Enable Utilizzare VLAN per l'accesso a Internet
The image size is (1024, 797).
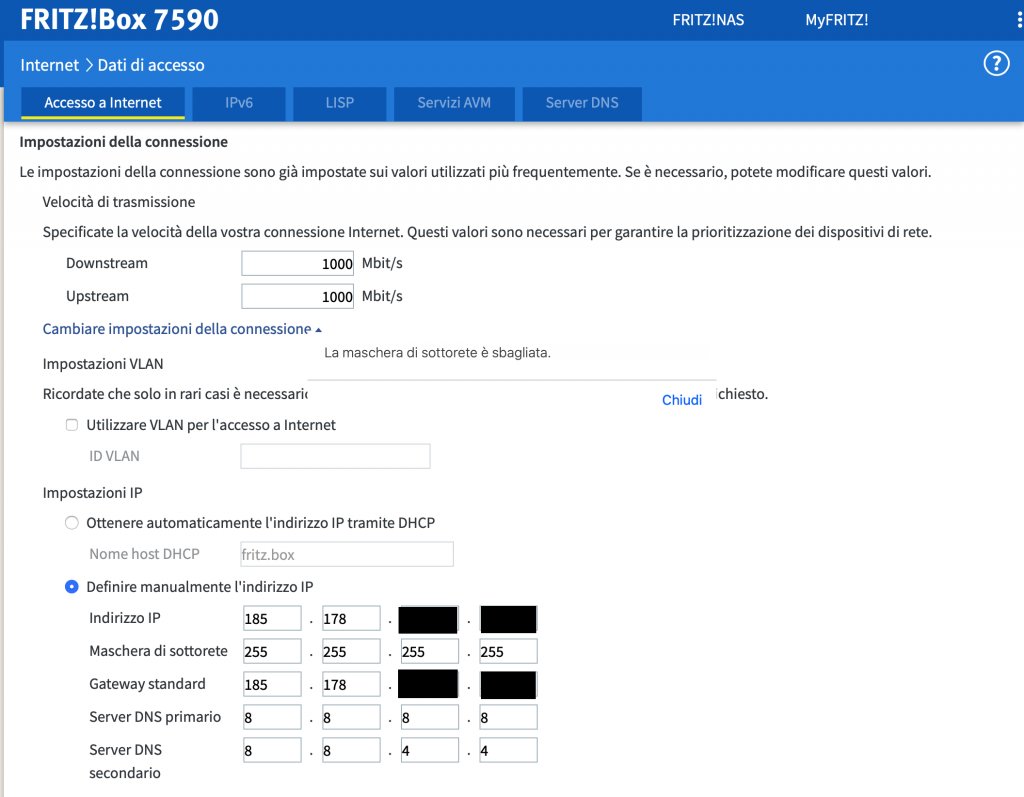[72, 425]
